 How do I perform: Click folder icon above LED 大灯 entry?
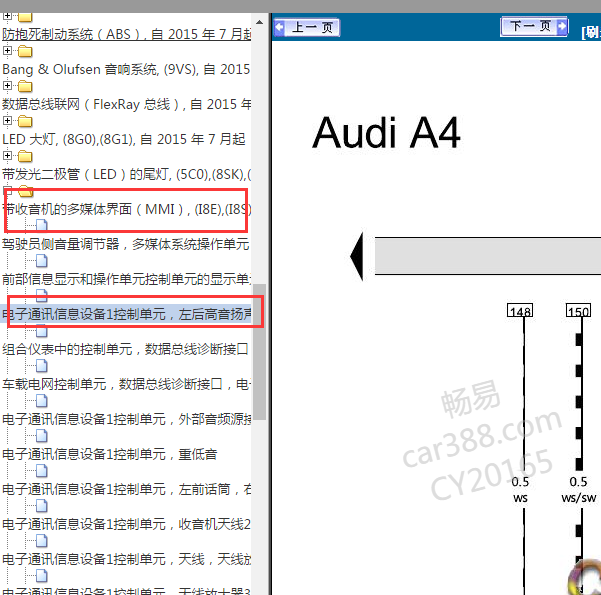pos(25,121)
